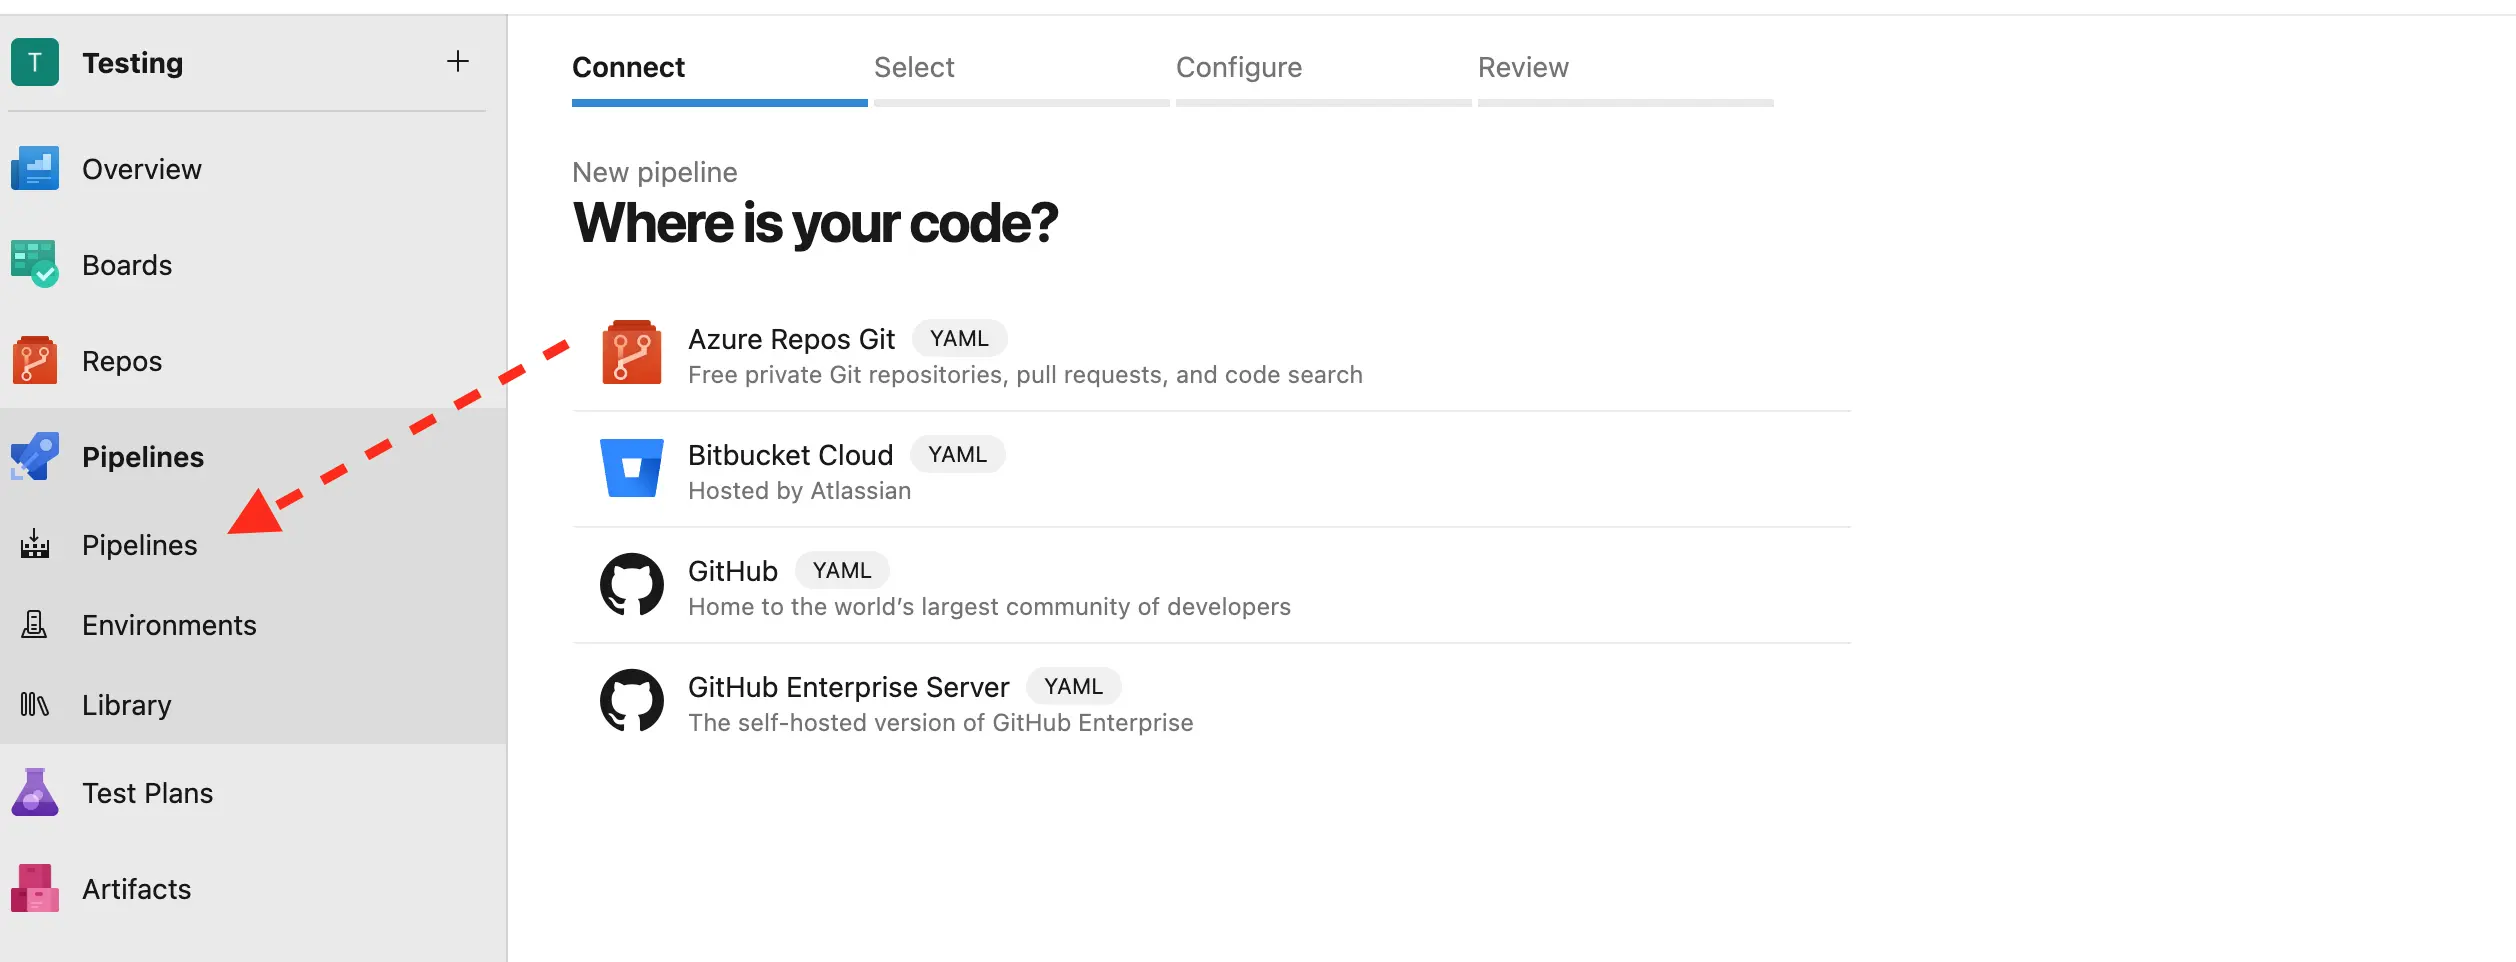Click the Boards icon in the sidebar
The height and width of the screenshot is (962, 2516).
35,264
